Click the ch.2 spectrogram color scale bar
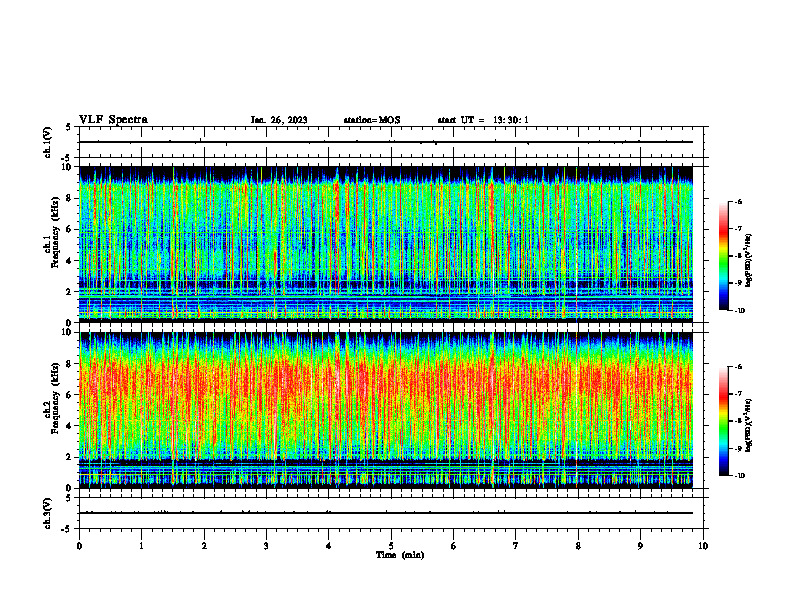This screenshot has height=612, width=792. click(x=723, y=421)
